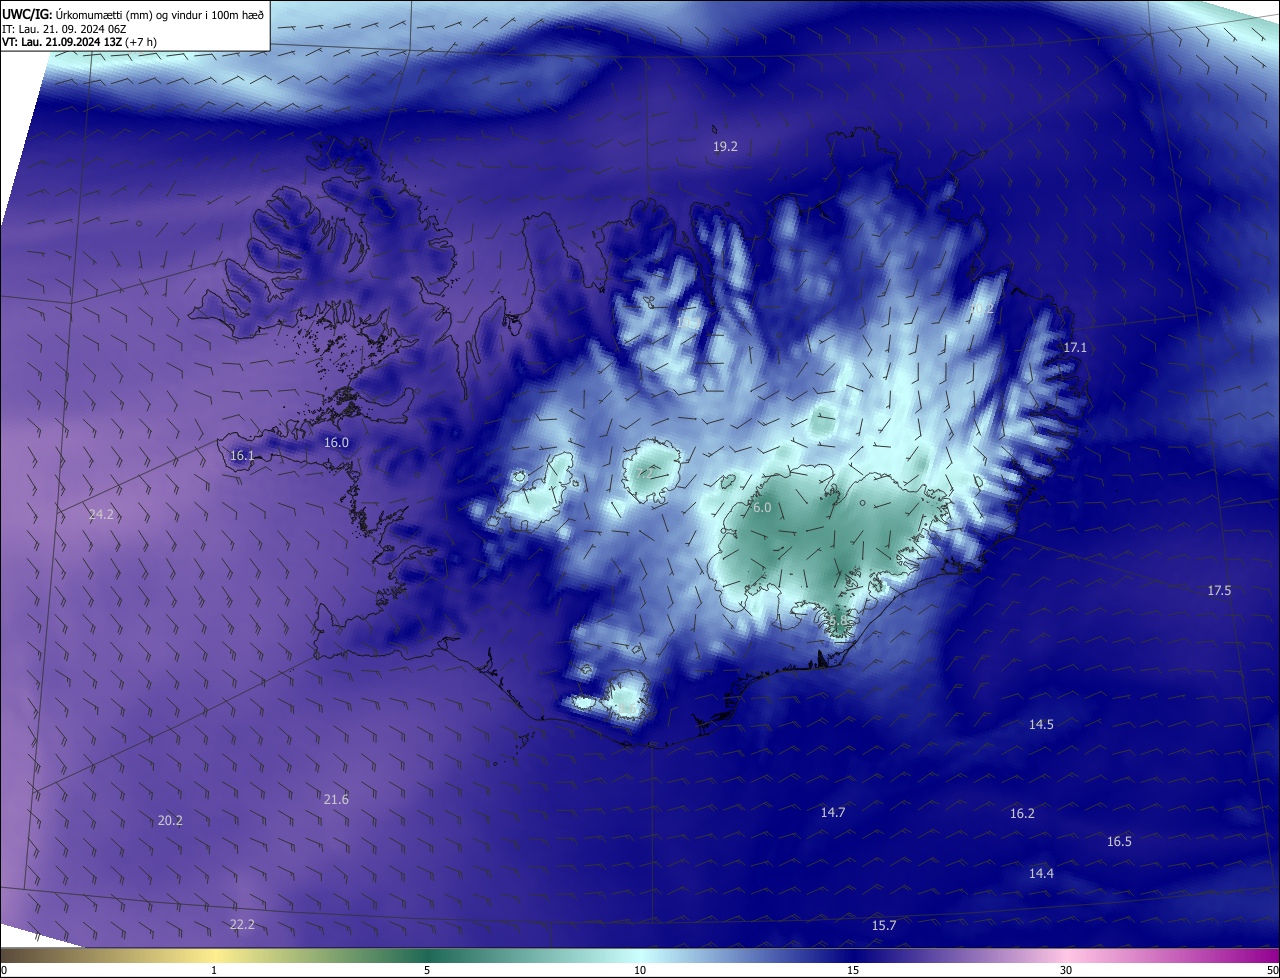Click the map title line starting with UWC/IG
This screenshot has height=978, width=1280.
pyautogui.click(x=133, y=13)
